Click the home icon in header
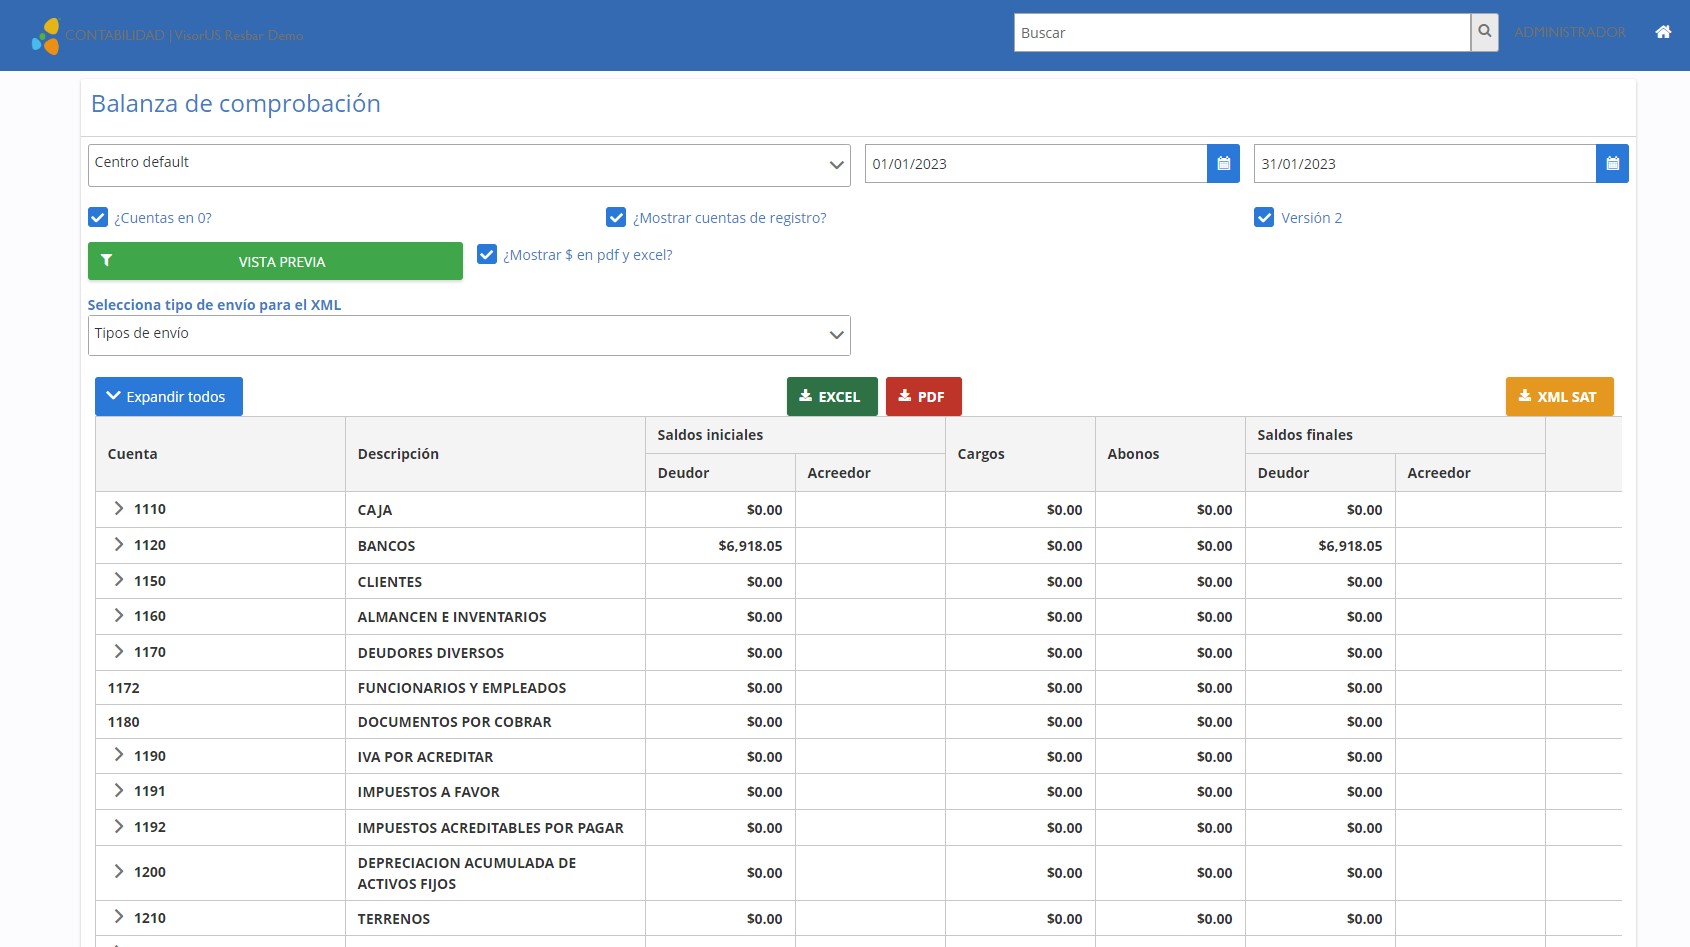This screenshot has width=1690, height=947. 1663,32
